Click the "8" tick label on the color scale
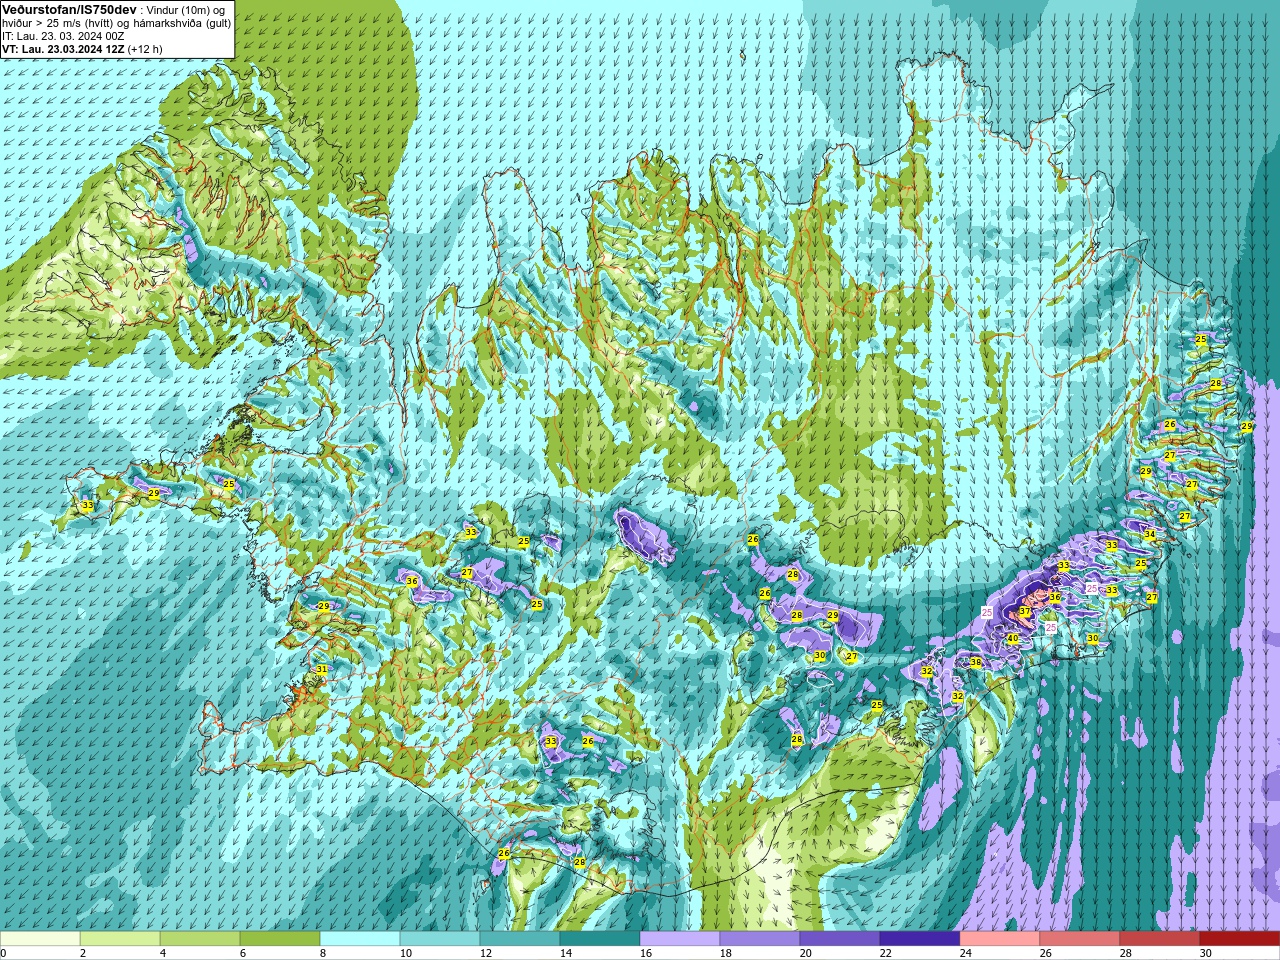 pyautogui.click(x=324, y=953)
